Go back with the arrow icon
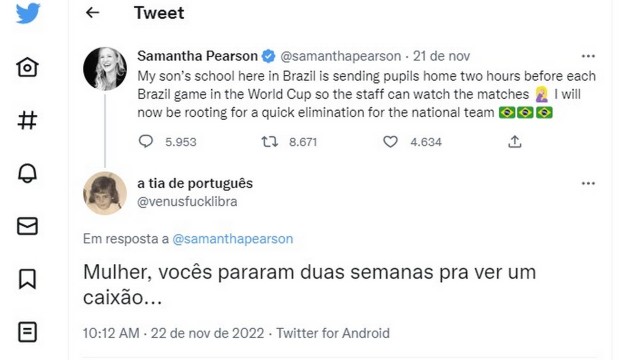640x360 pixels. tap(93, 13)
